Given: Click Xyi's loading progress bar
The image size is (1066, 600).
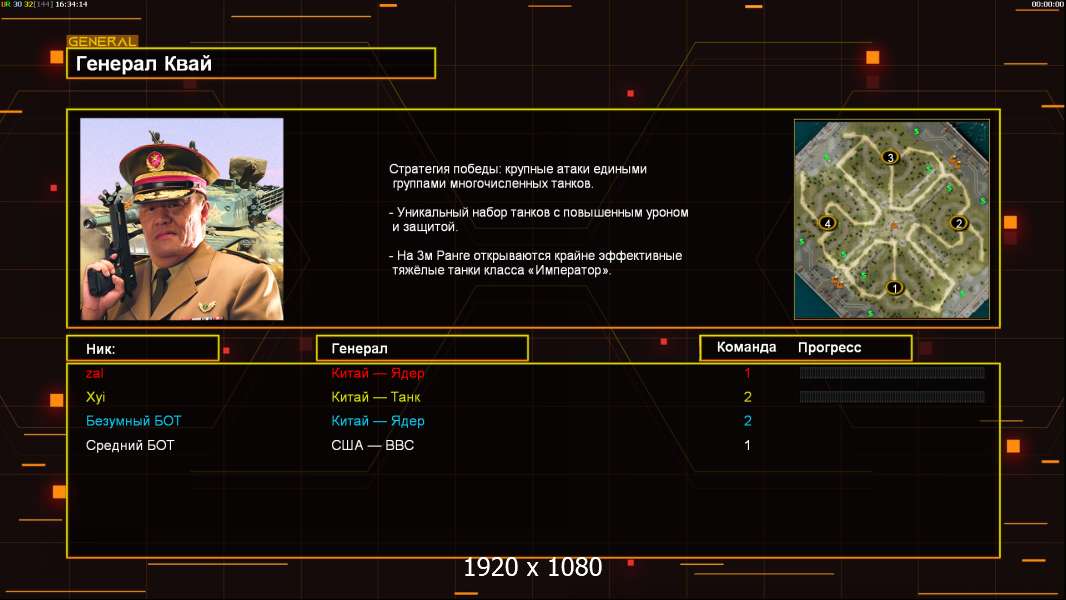Looking at the screenshot, I should 892,397.
